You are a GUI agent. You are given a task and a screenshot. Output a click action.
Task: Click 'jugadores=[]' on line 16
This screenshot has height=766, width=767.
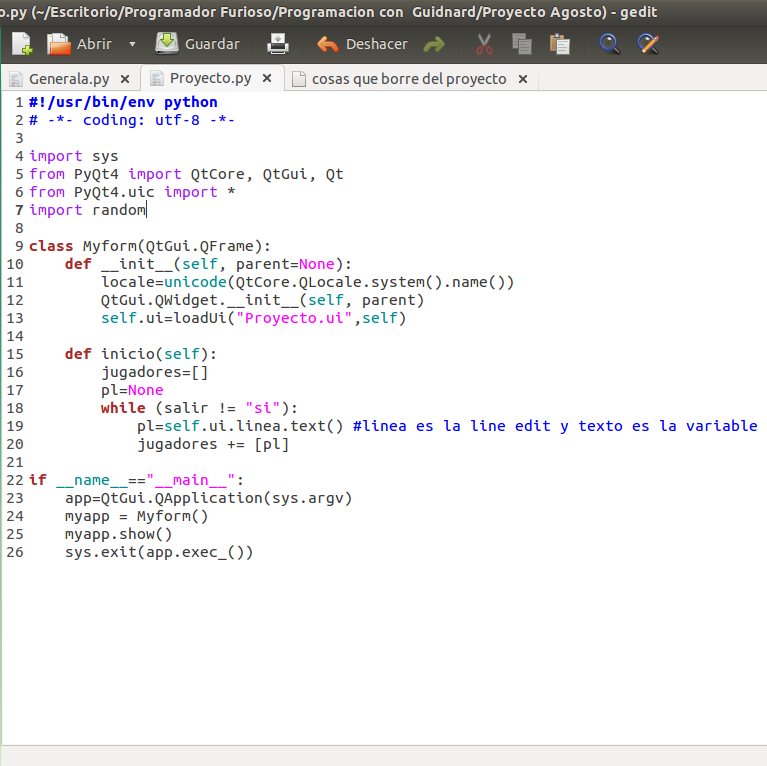[155, 372]
